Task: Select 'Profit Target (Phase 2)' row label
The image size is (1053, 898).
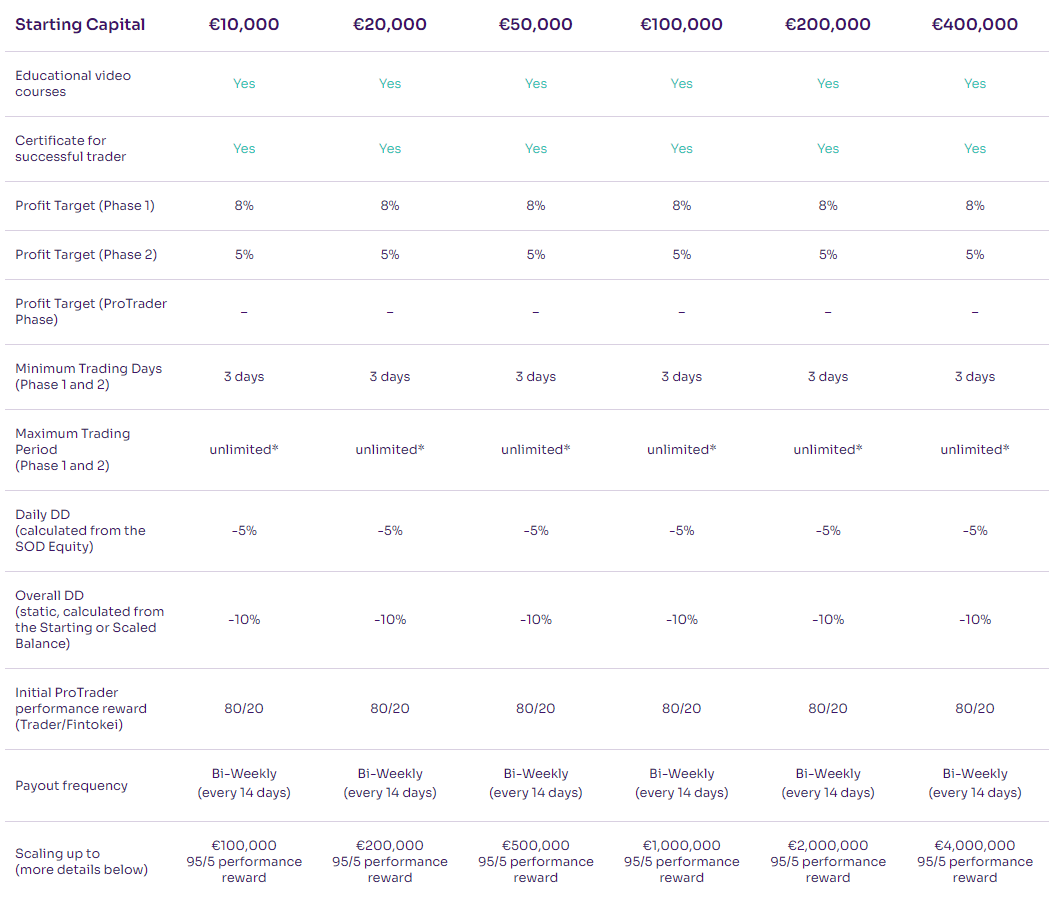Action: coord(86,255)
